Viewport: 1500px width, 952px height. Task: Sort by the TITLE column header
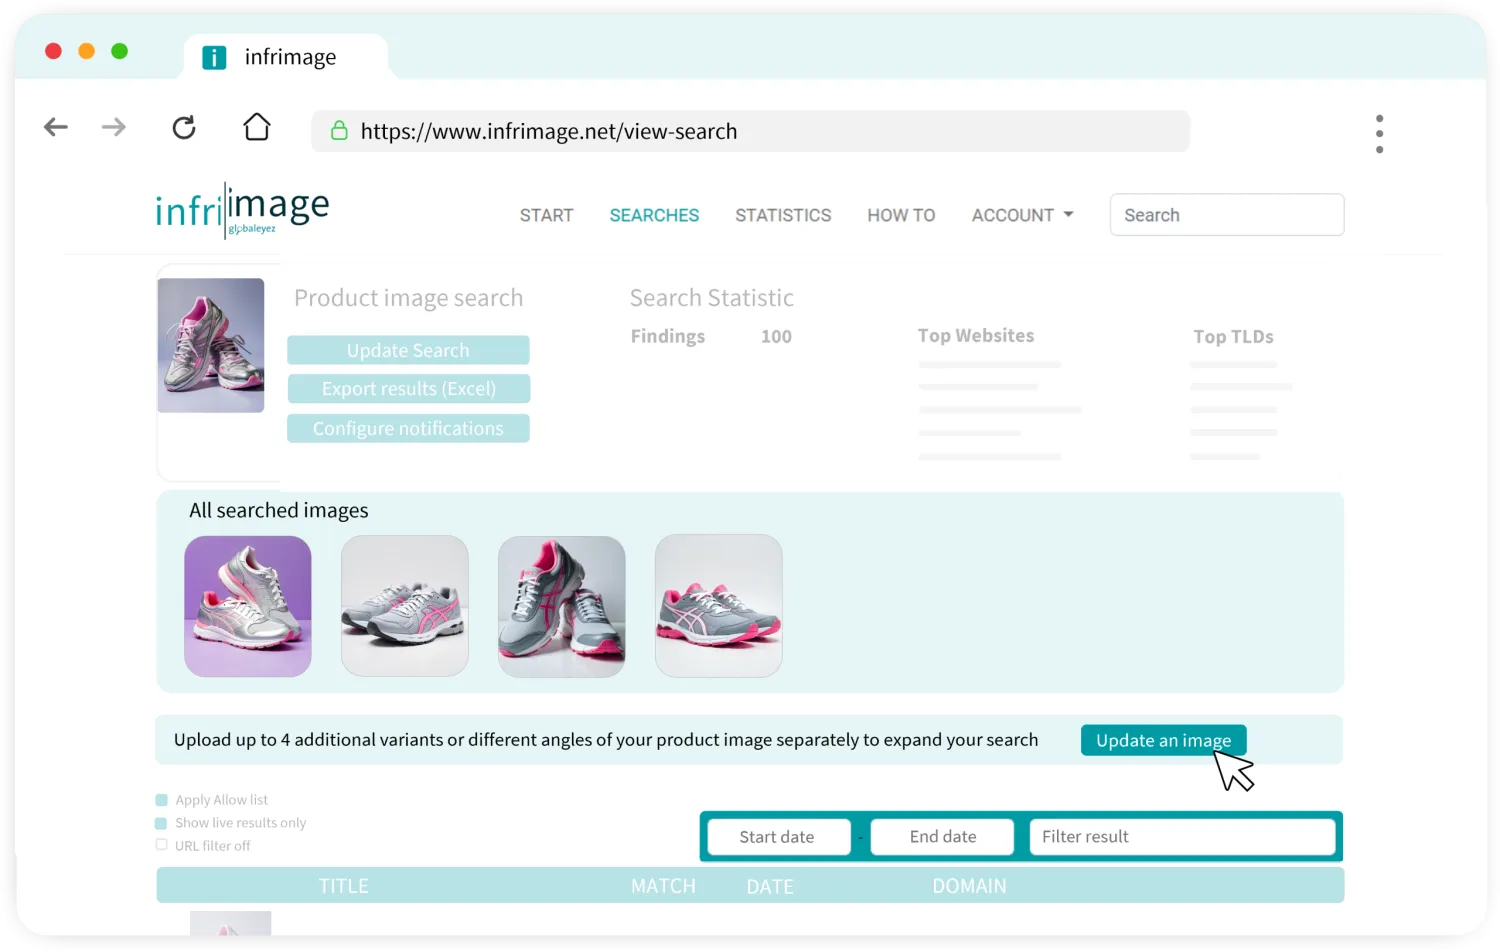[344, 886]
